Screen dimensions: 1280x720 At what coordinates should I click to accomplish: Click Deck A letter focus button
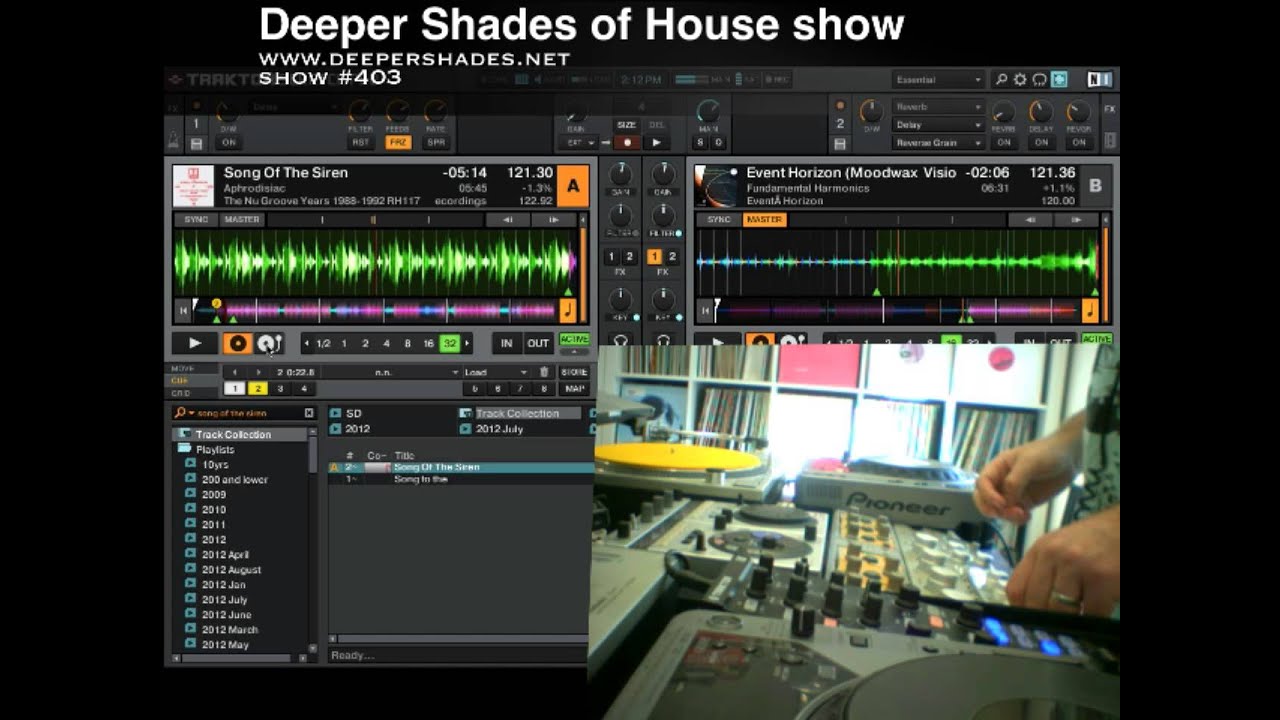point(573,186)
